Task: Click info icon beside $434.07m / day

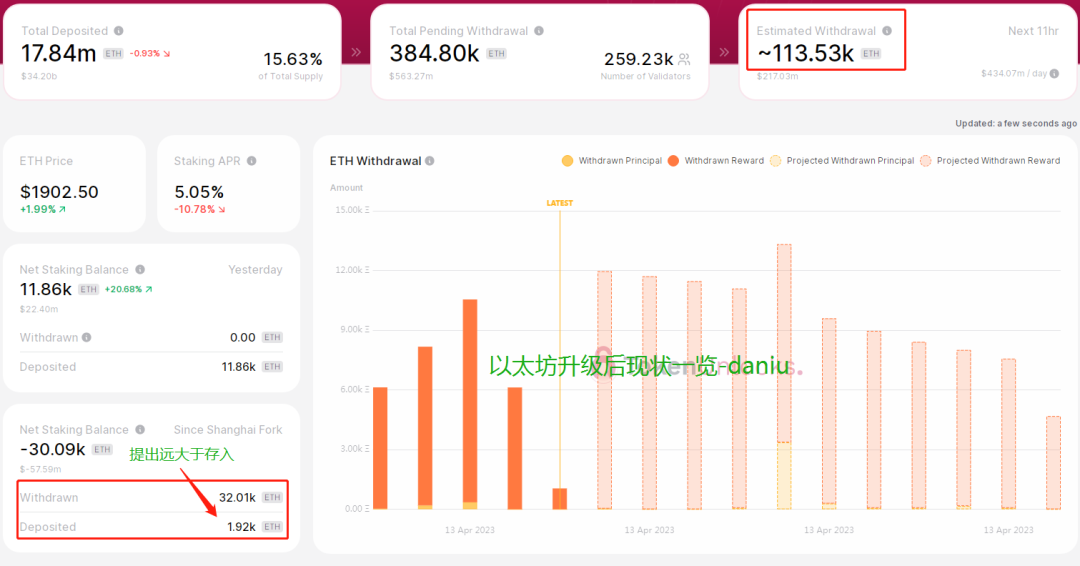Action: pos(1055,74)
